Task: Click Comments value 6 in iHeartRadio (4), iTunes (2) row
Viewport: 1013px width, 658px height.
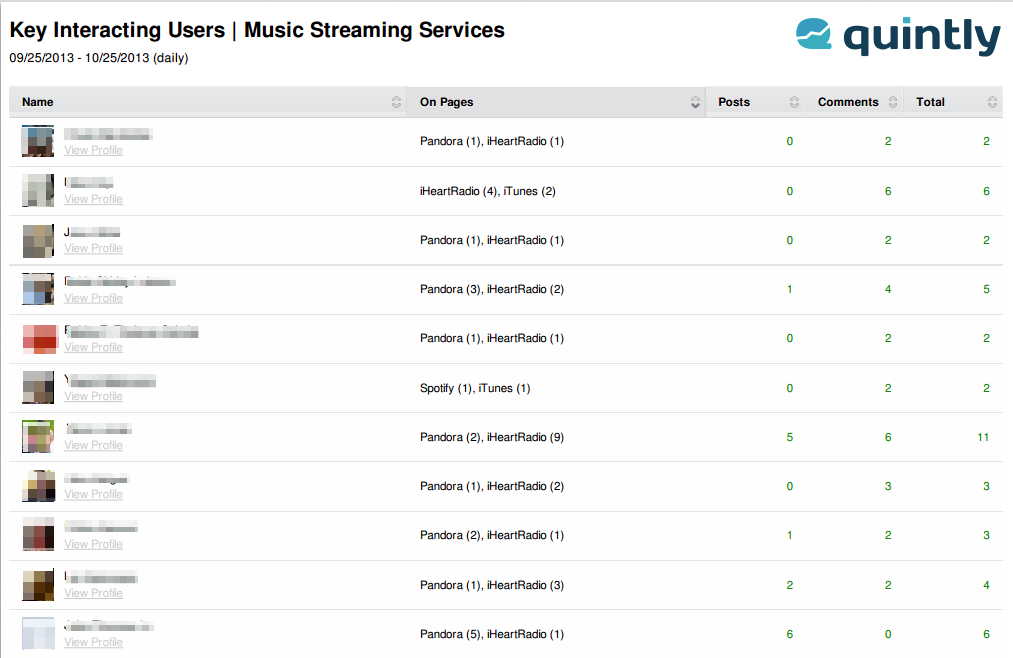Action: pyautogui.click(x=888, y=191)
